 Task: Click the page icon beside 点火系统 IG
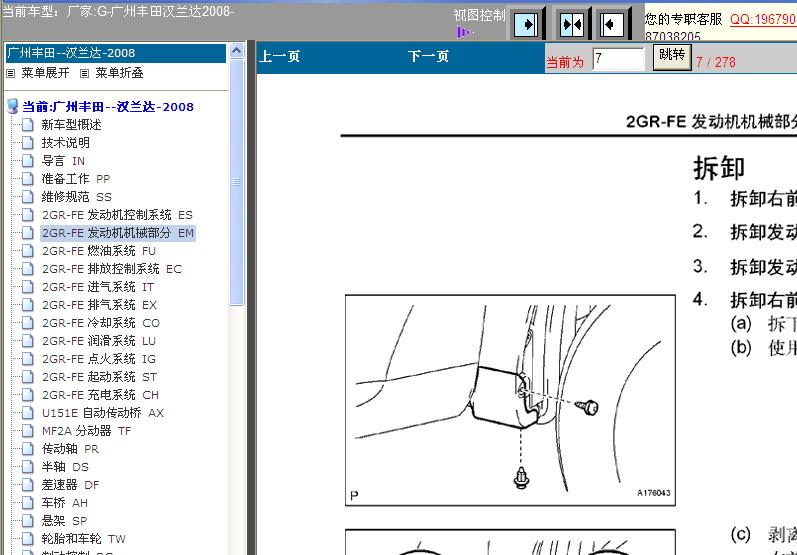[x=28, y=359]
